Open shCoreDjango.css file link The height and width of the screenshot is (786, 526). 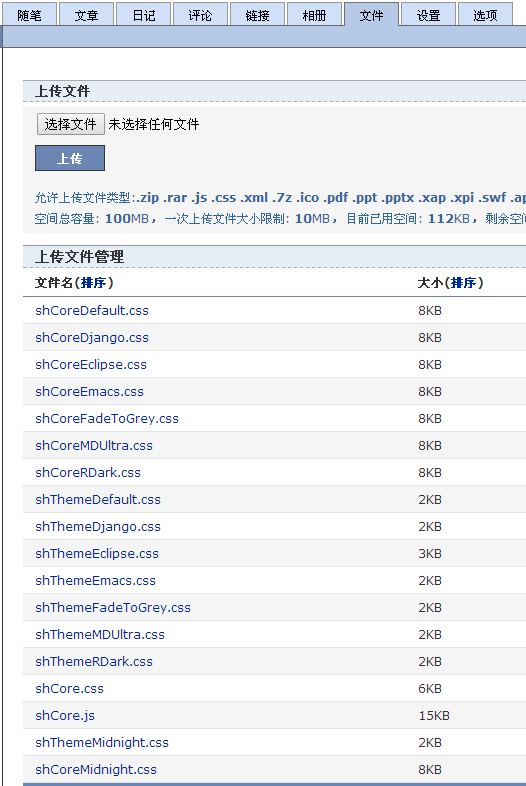[92, 338]
